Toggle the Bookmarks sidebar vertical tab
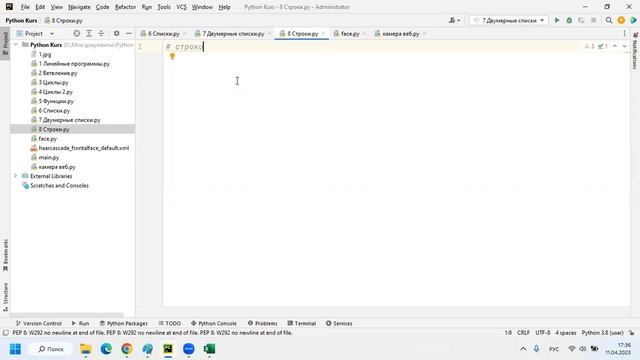This screenshot has height=360, width=640. 5,255
